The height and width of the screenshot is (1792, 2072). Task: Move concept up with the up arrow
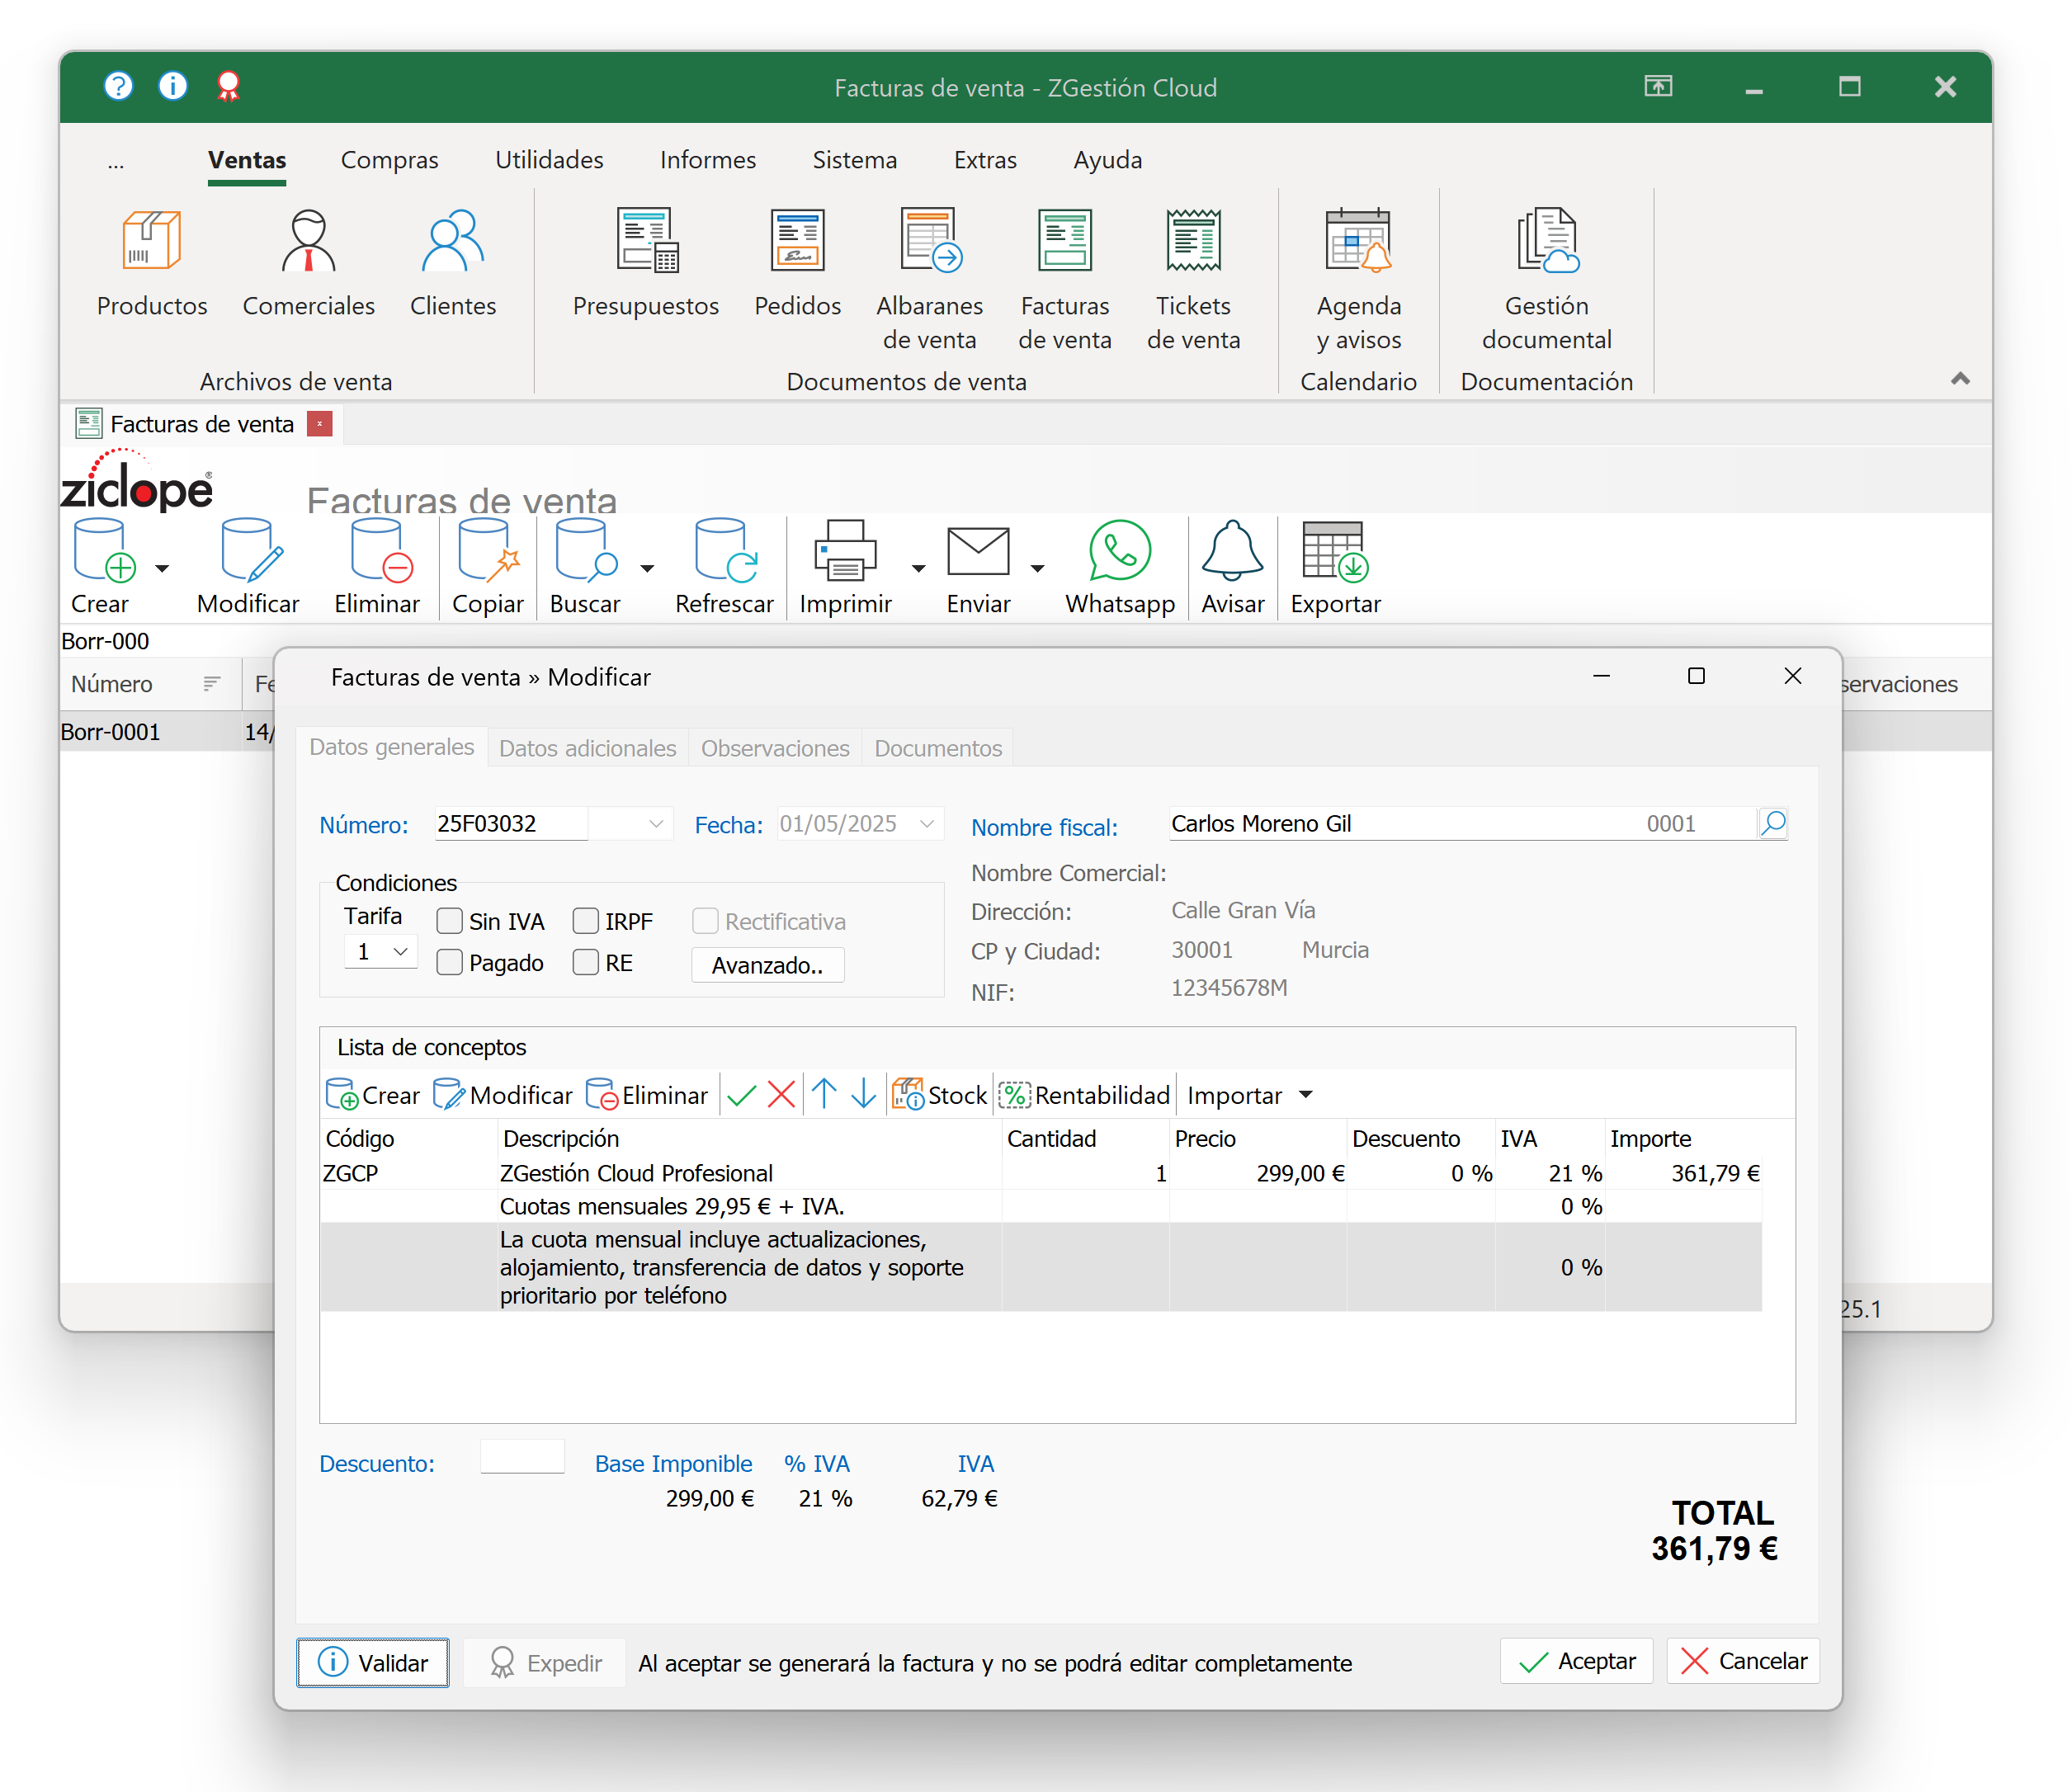click(824, 1094)
